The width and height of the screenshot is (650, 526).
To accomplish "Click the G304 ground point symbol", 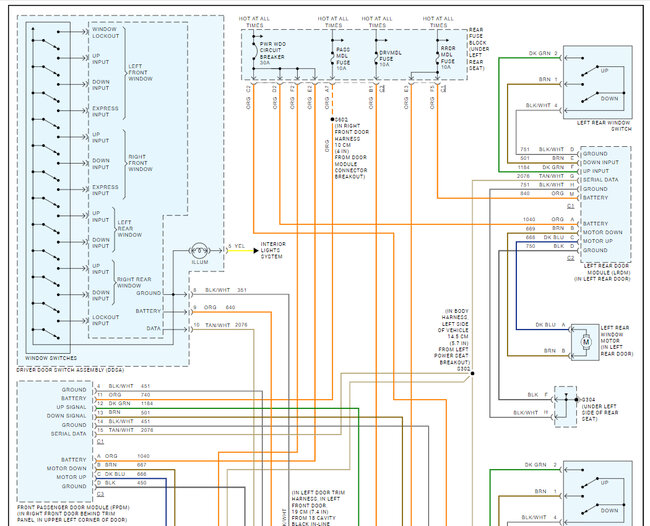I will 576,400.
